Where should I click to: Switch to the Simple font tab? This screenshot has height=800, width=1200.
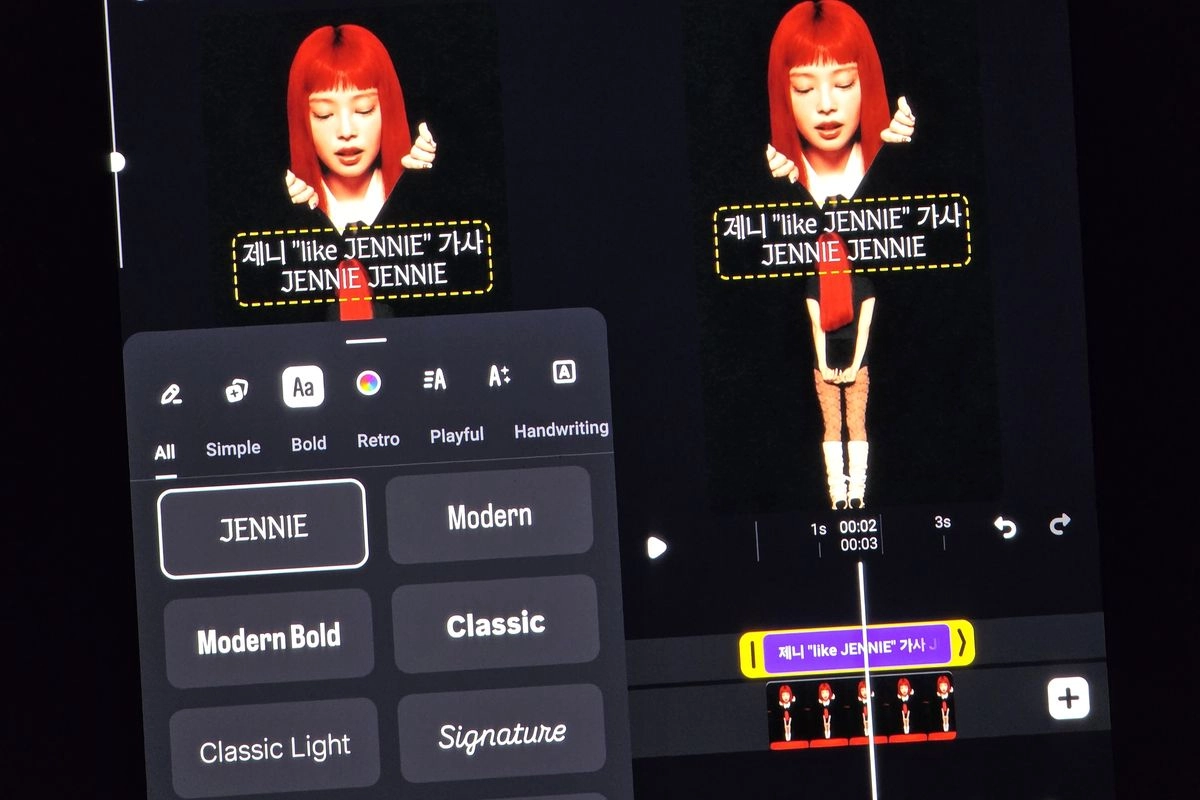(233, 448)
